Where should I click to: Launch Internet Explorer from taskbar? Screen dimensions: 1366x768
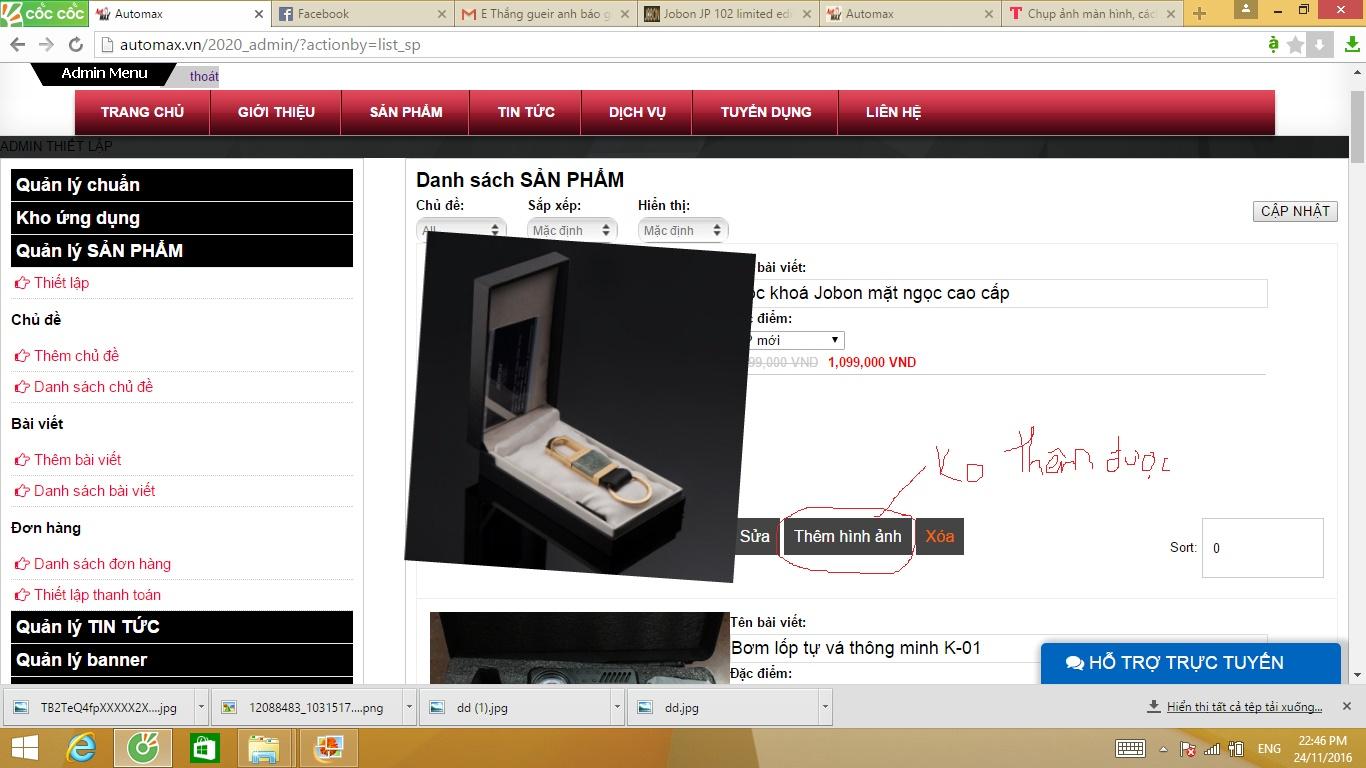coord(82,748)
